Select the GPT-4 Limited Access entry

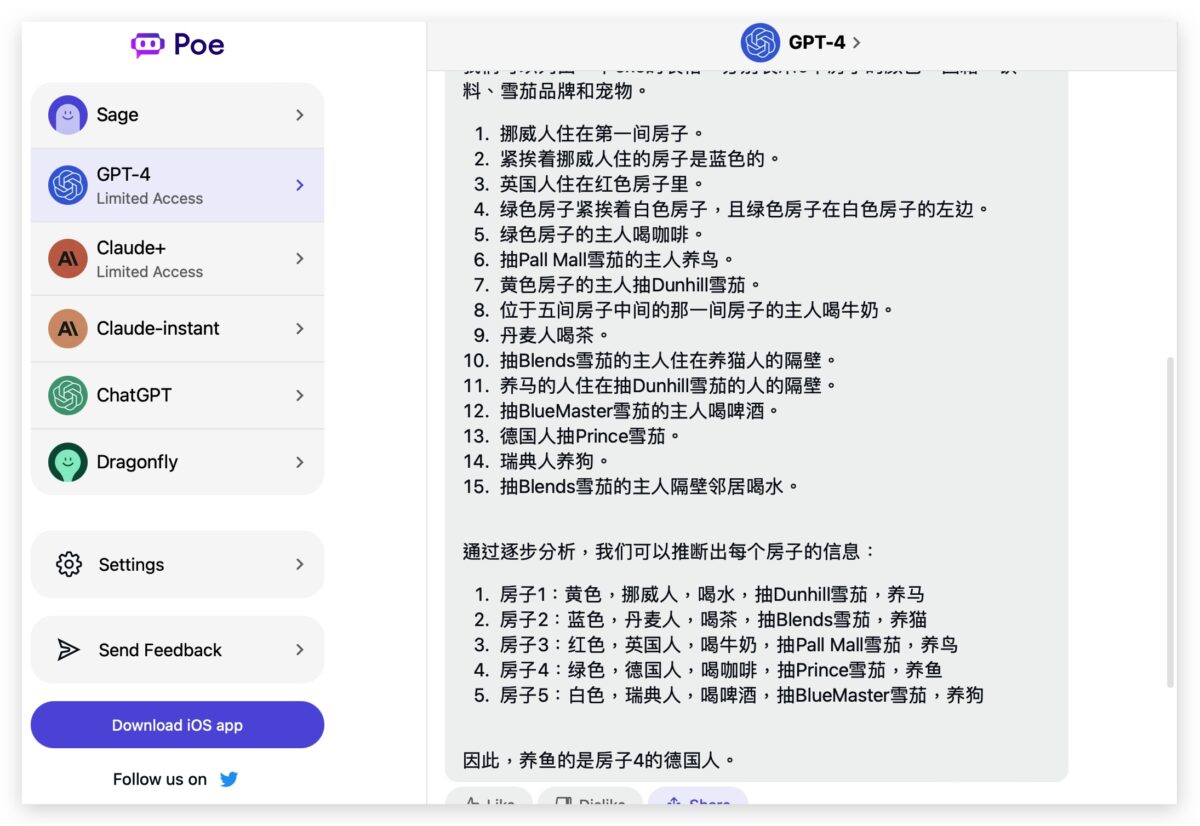177,185
